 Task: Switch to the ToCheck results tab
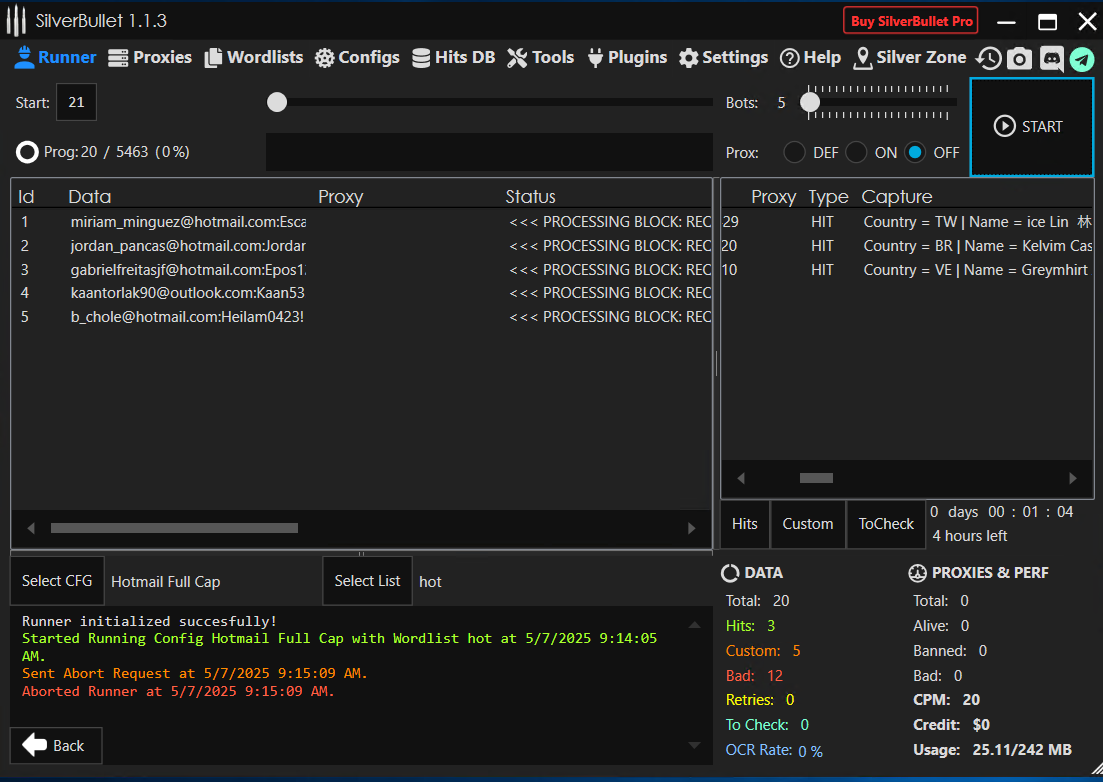(x=886, y=524)
